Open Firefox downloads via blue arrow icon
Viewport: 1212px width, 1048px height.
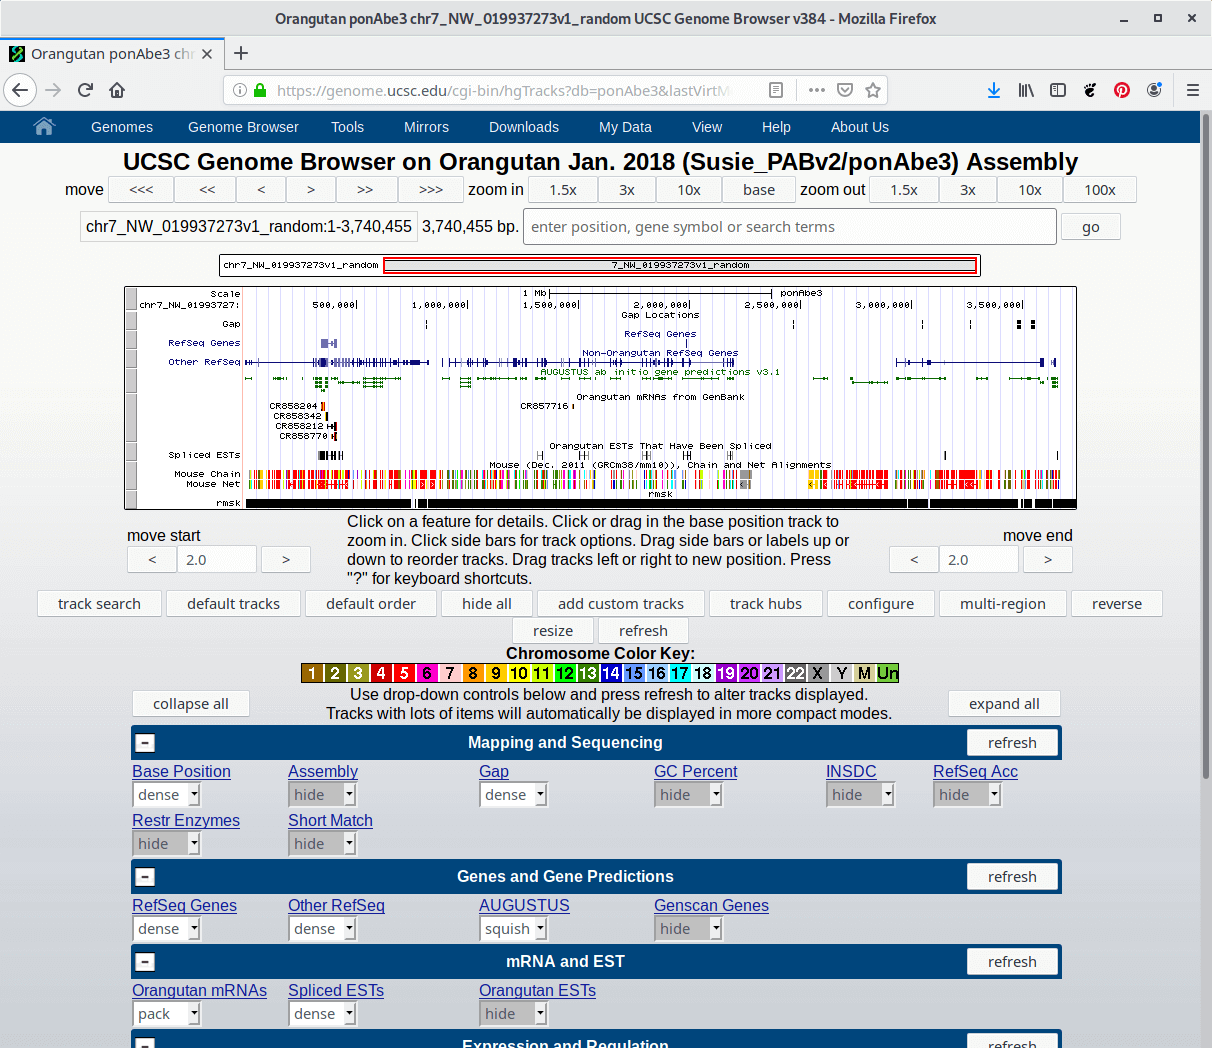pyautogui.click(x=994, y=90)
